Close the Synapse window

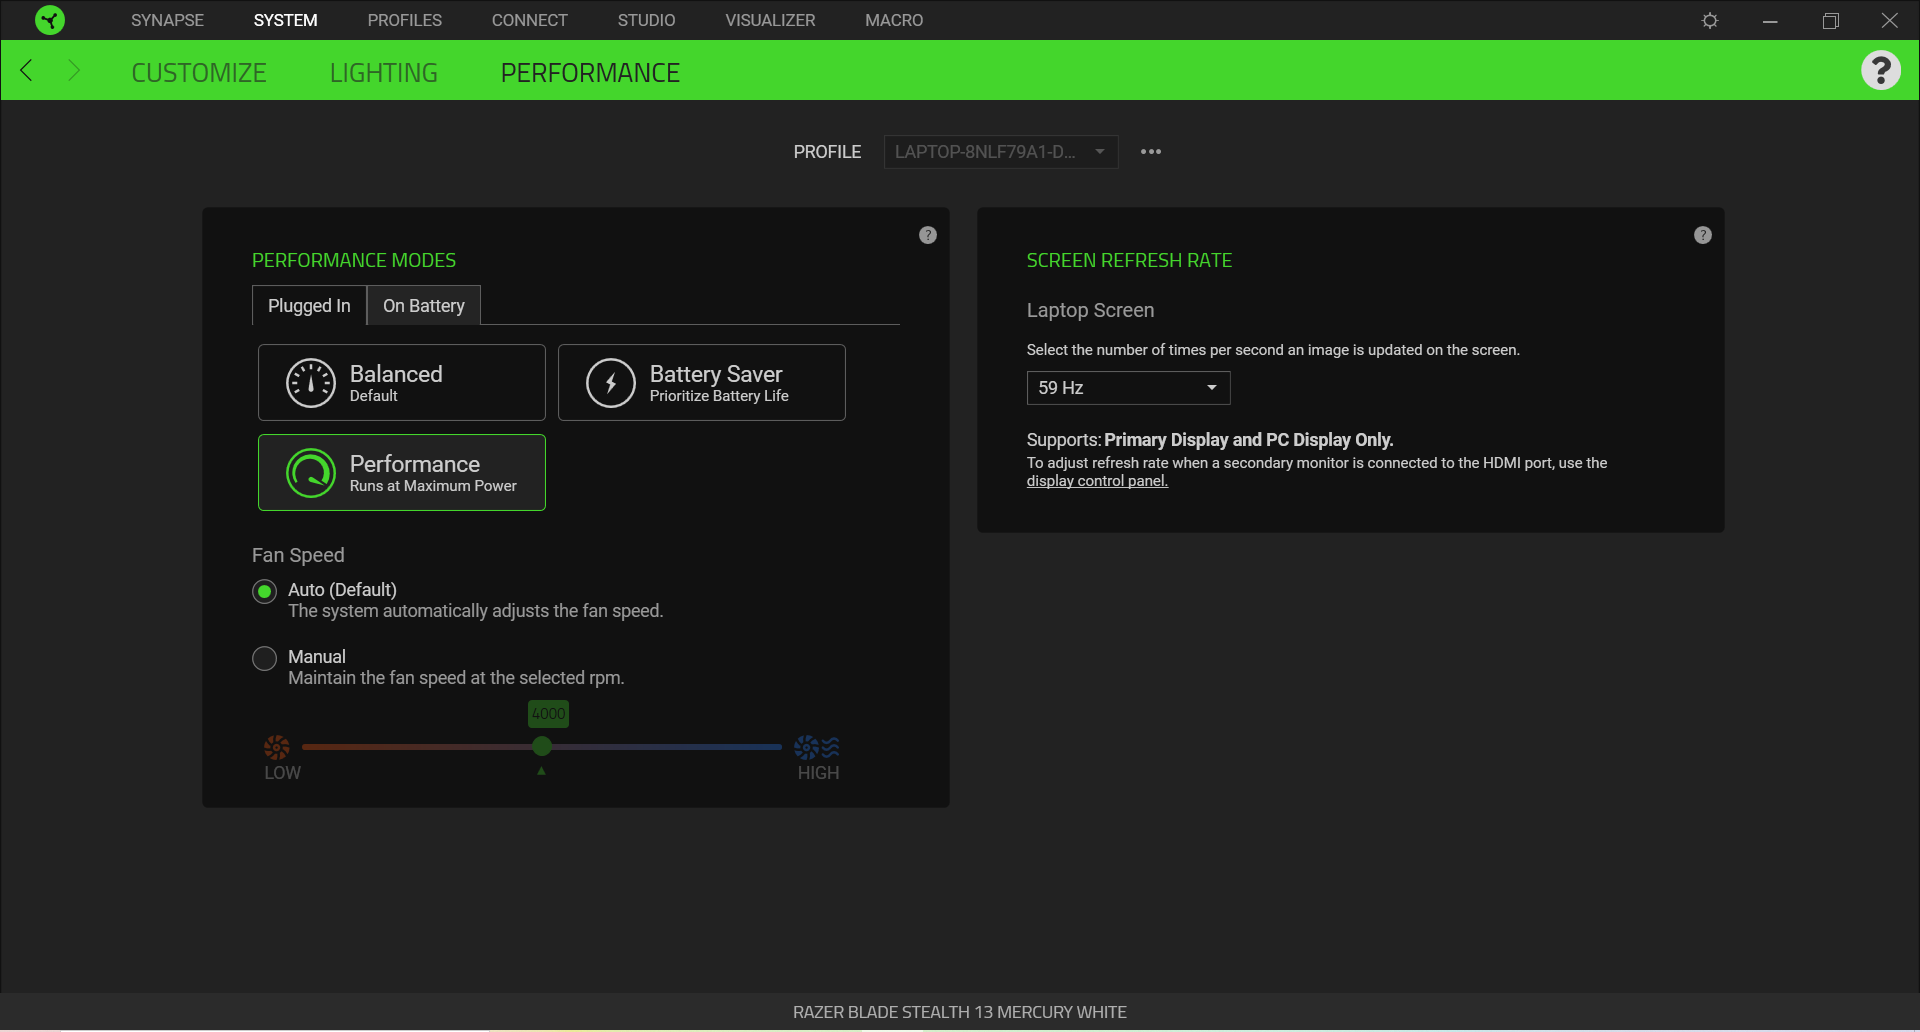tap(1890, 20)
